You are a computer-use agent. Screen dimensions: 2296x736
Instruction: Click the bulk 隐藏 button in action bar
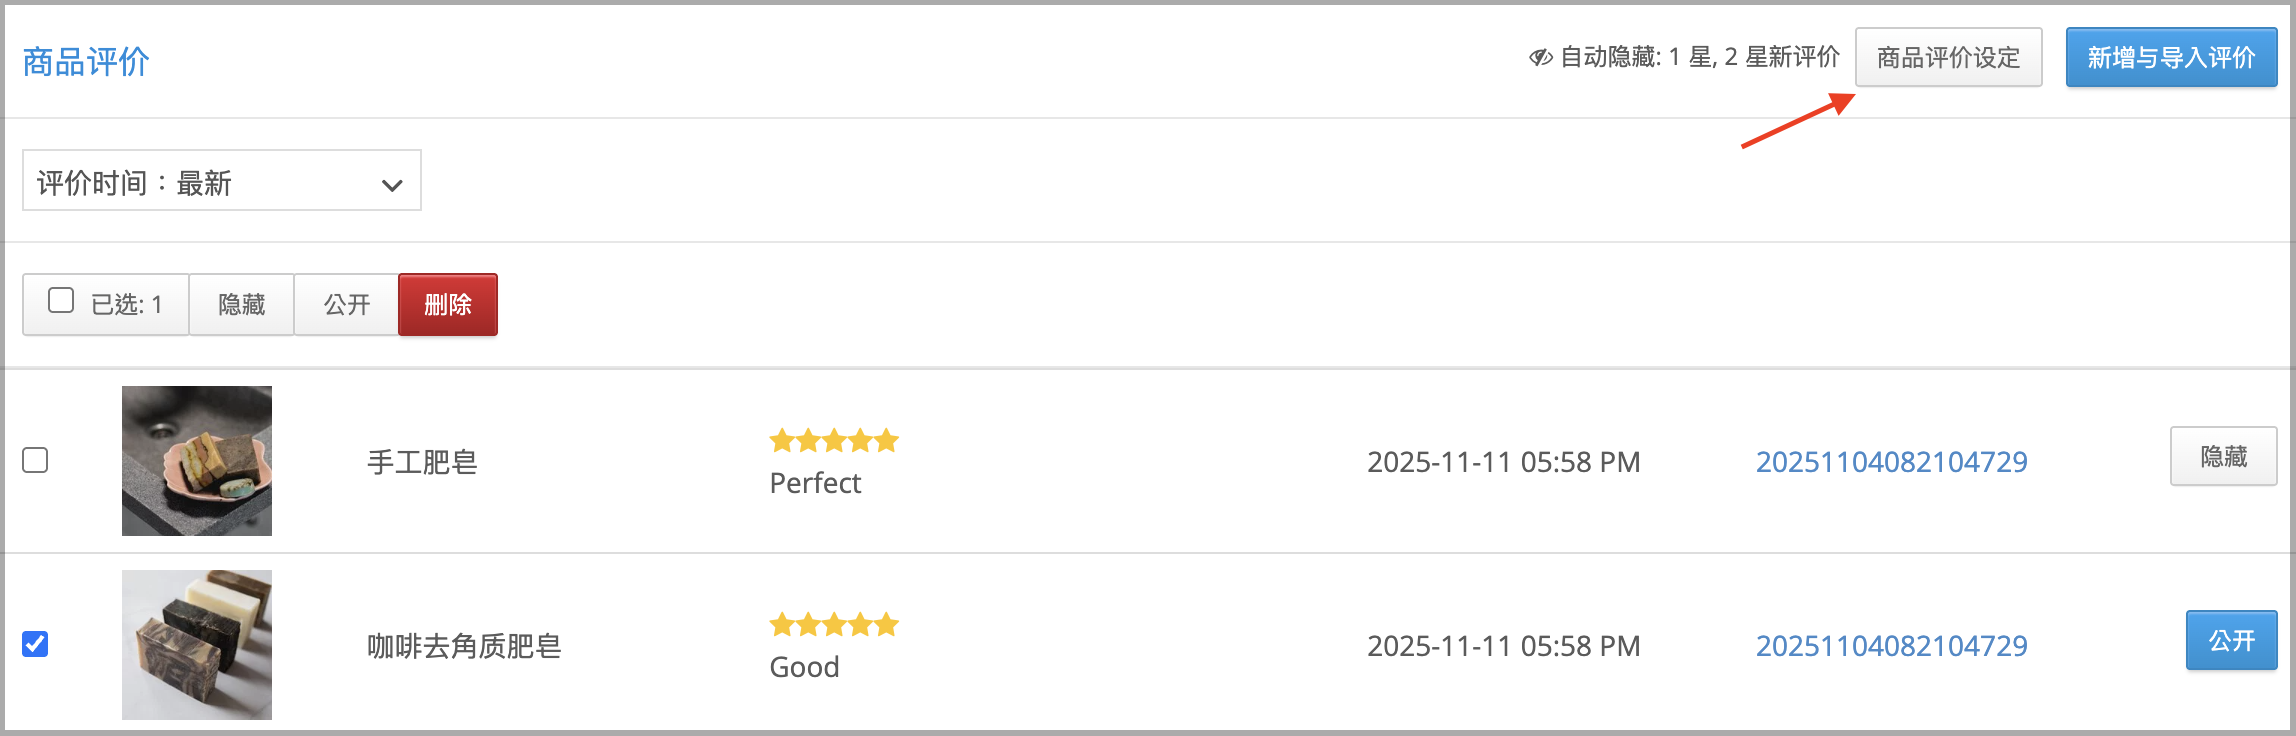point(242,304)
